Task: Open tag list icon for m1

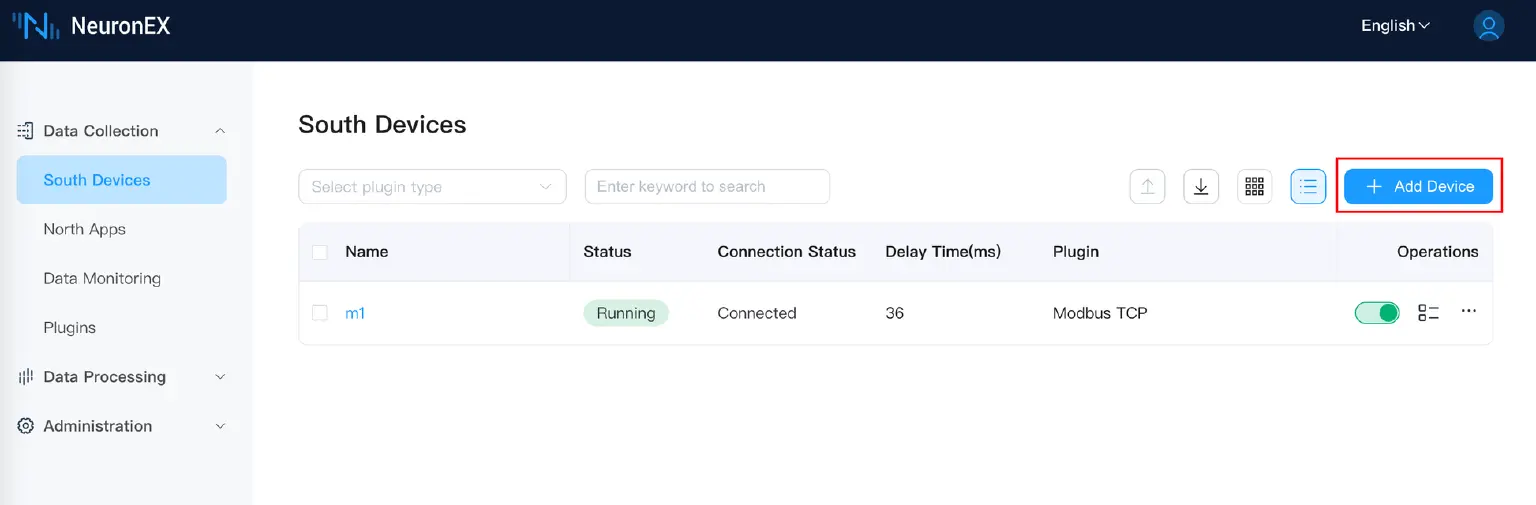Action: click(x=1428, y=313)
